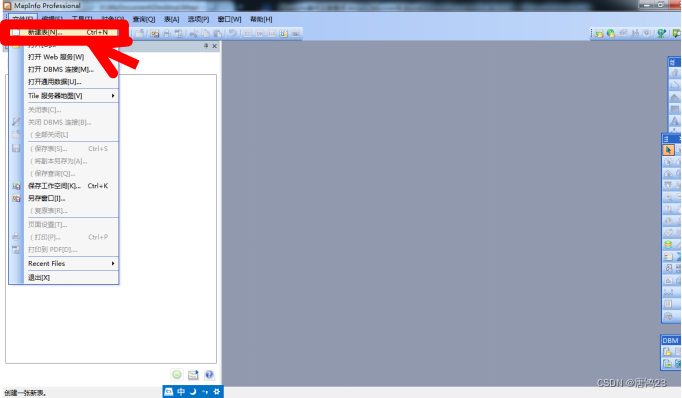Select the Polygon drawing tool
The image size is (682, 398).
(675, 97)
